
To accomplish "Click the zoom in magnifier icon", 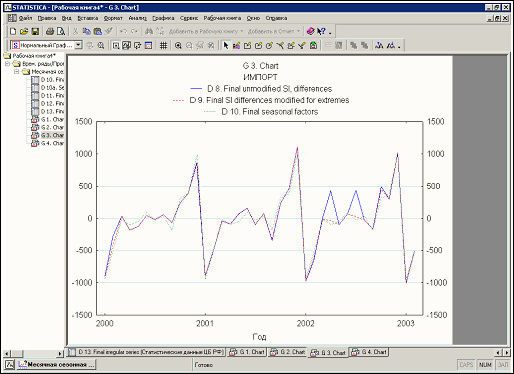I will click(178, 45).
